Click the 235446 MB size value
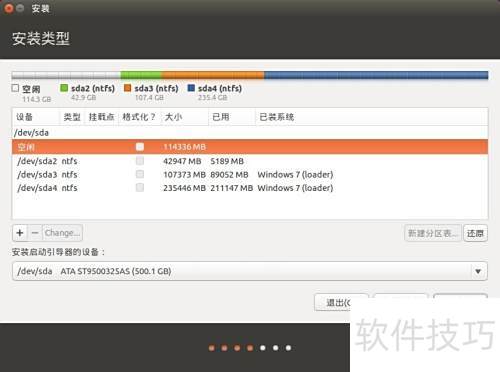The width and height of the screenshot is (500, 372). click(184, 188)
